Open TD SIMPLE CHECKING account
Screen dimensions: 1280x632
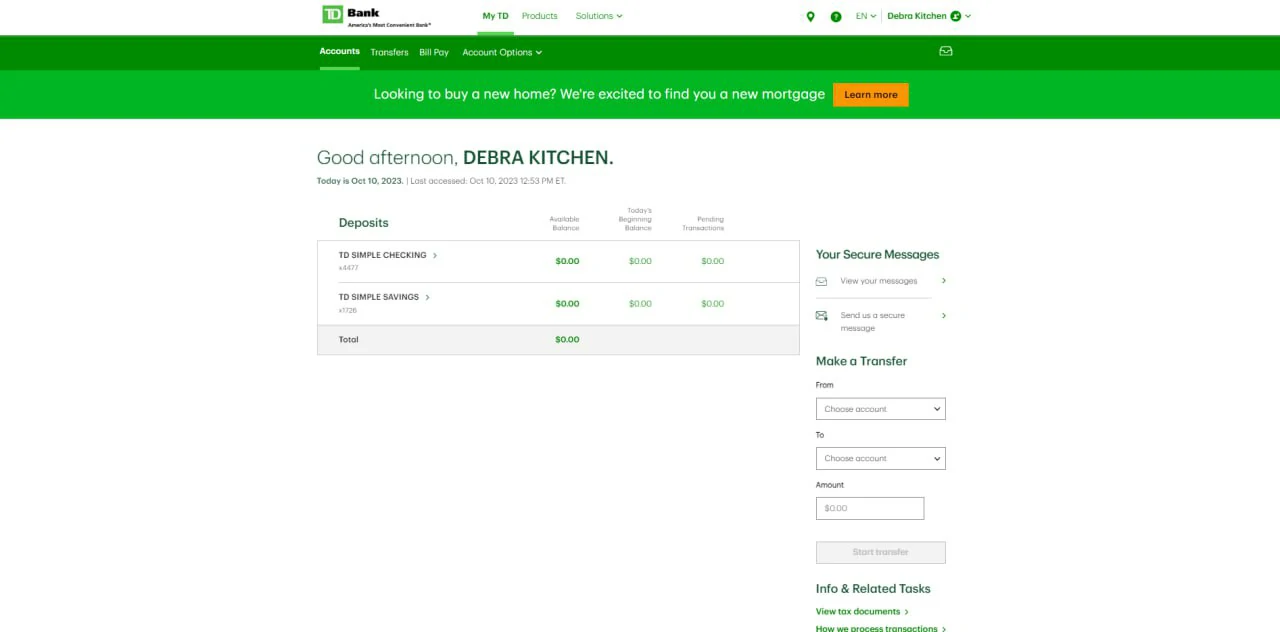pos(383,255)
